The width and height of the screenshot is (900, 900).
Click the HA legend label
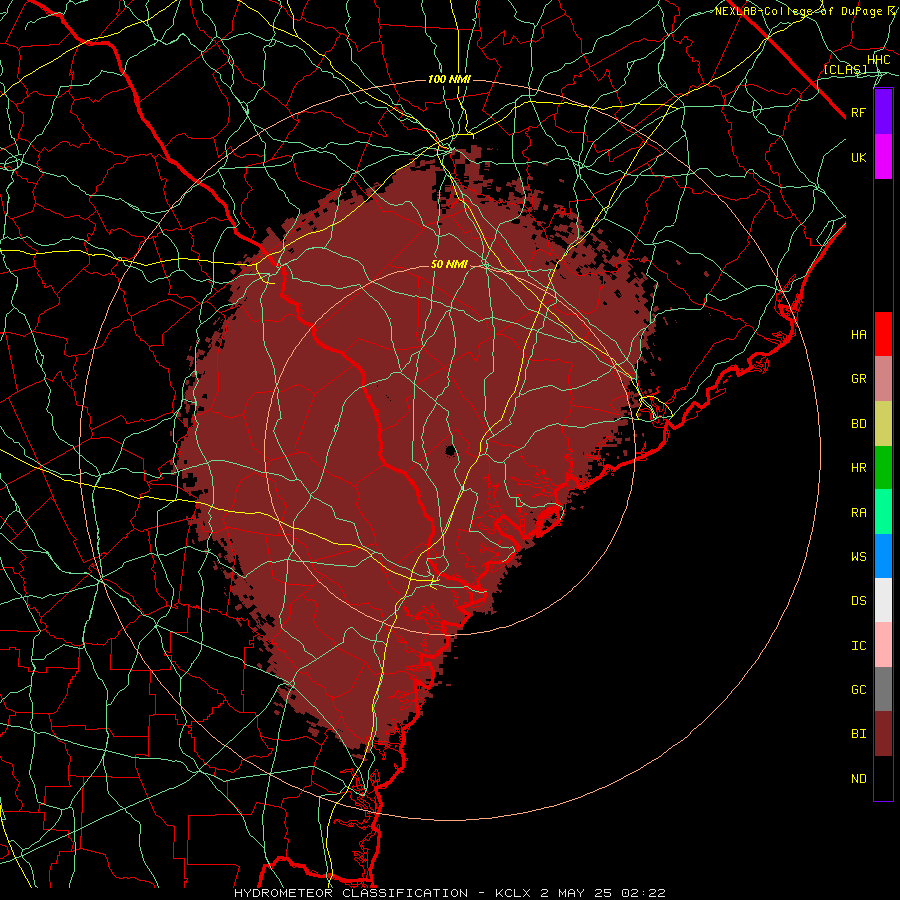[x=858, y=335]
